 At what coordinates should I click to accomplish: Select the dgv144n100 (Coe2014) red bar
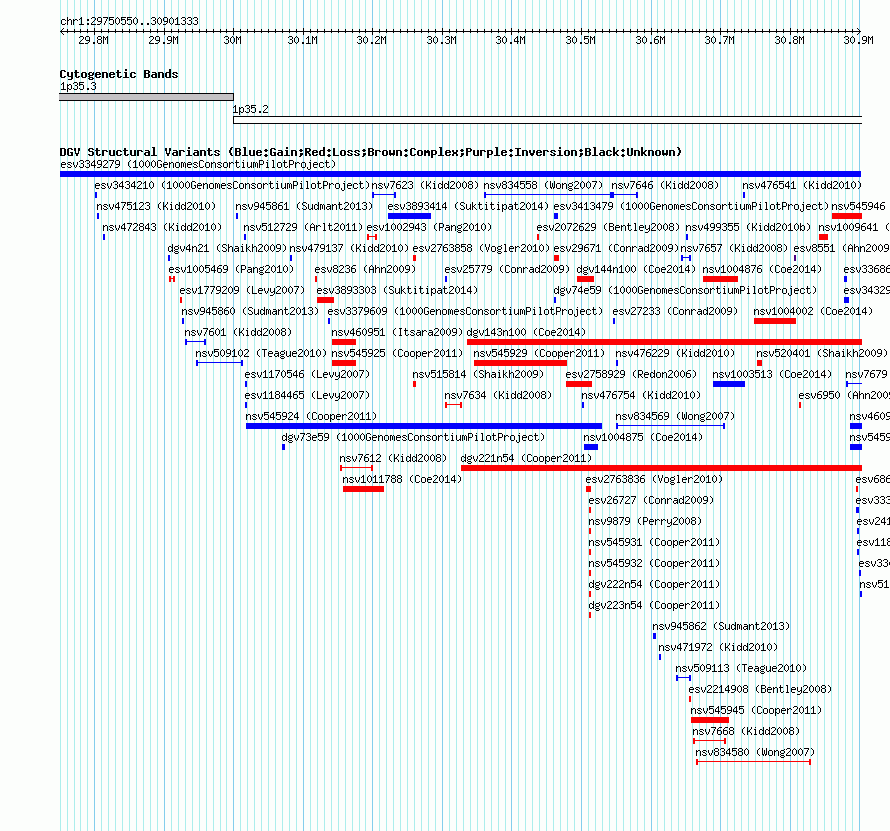(x=585, y=279)
